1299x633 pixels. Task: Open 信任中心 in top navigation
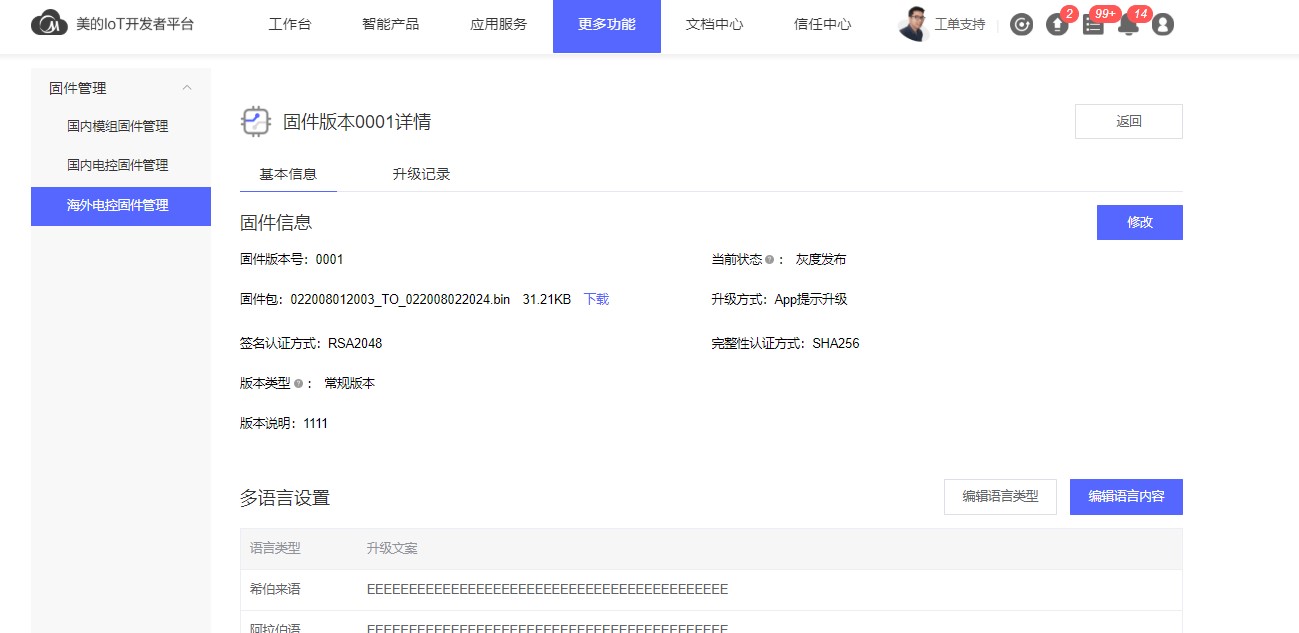[823, 25]
